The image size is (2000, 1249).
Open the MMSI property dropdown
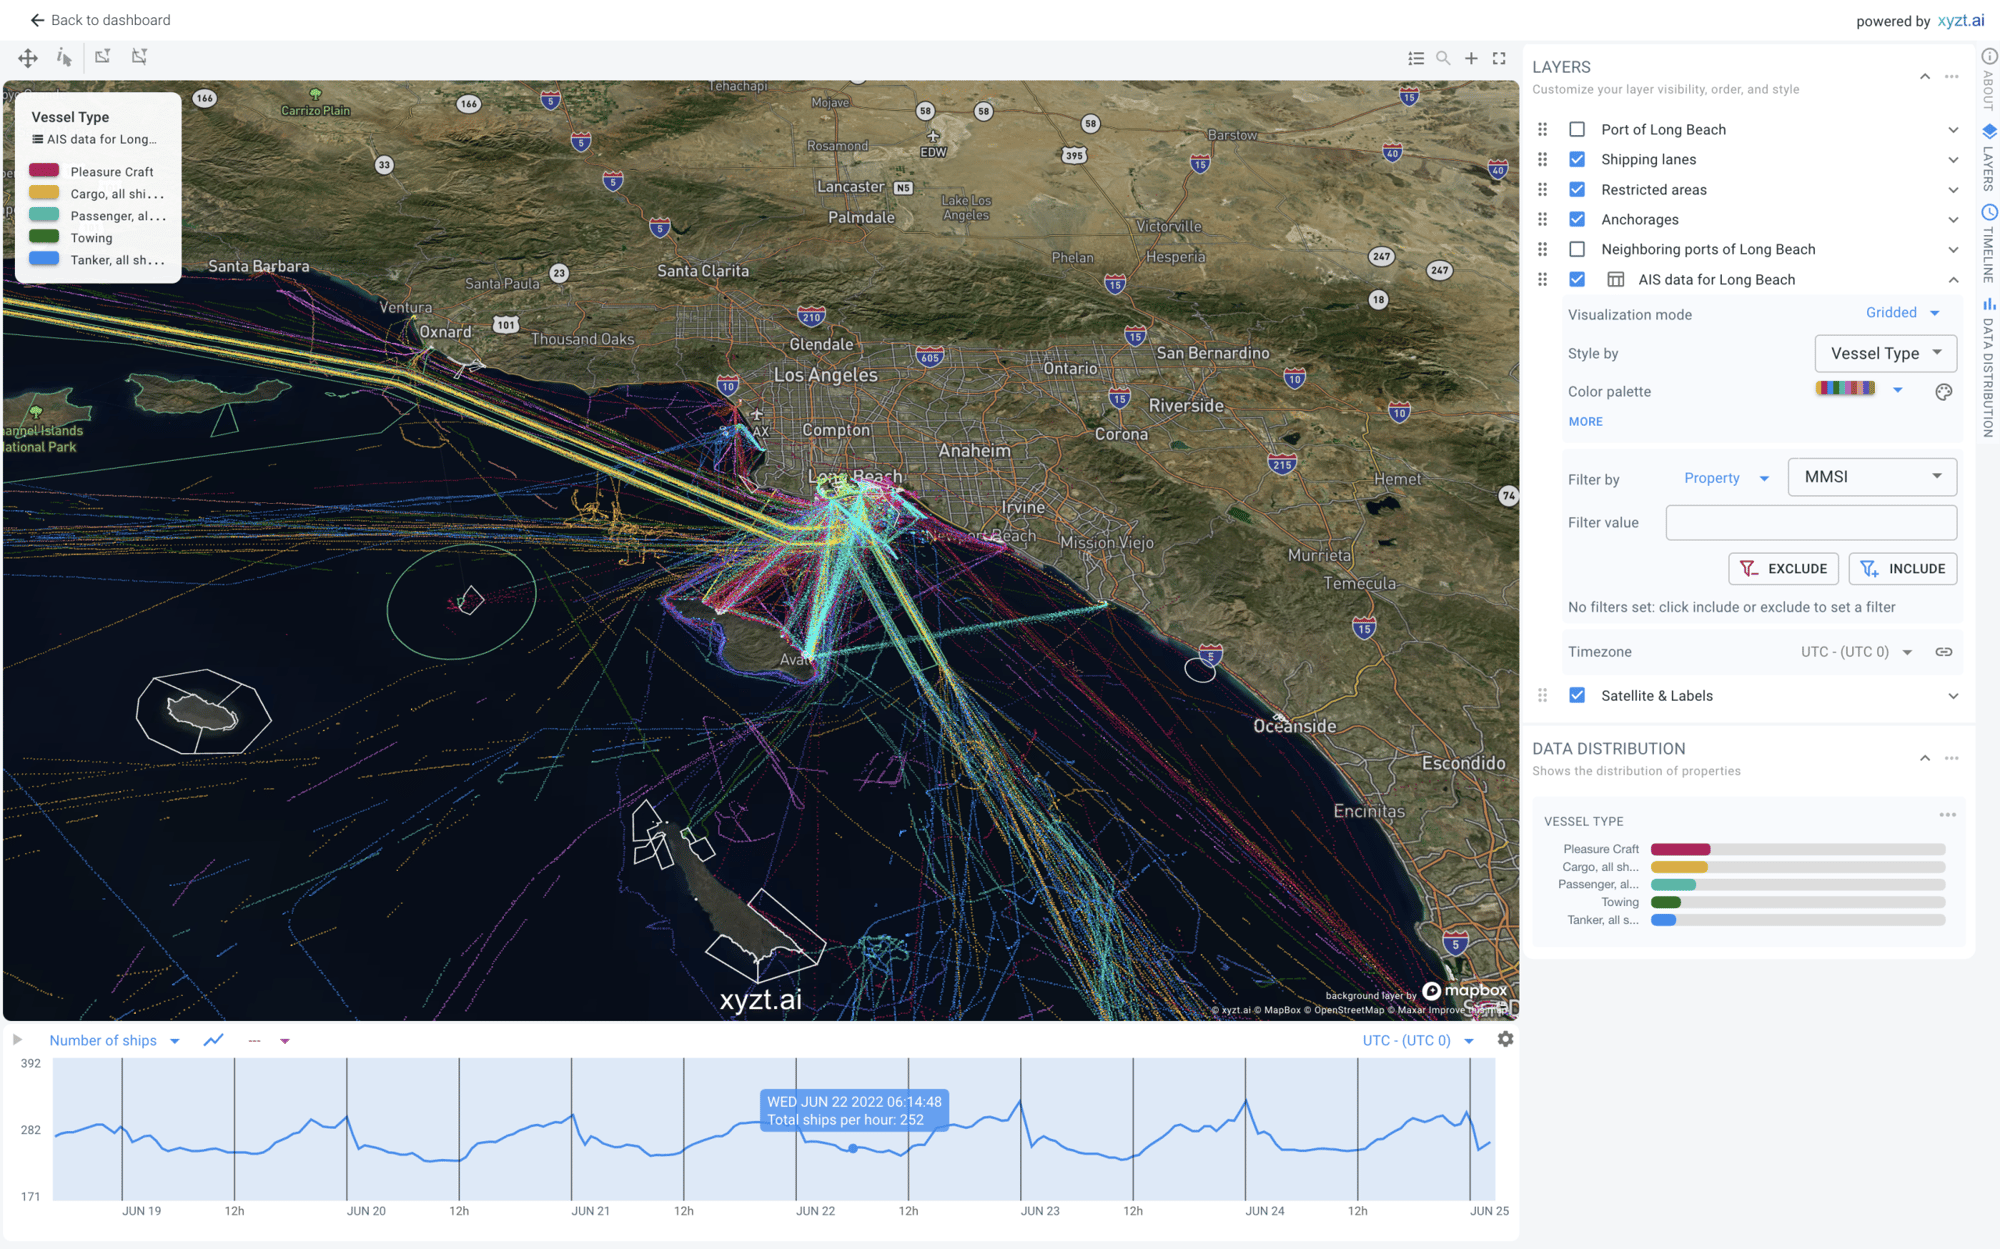[x=1872, y=477]
